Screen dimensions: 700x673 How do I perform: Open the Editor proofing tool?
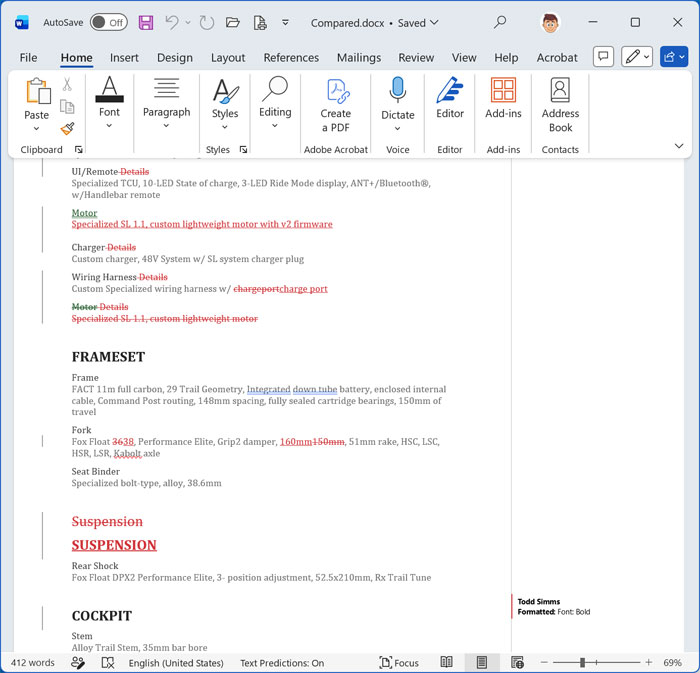tap(450, 99)
